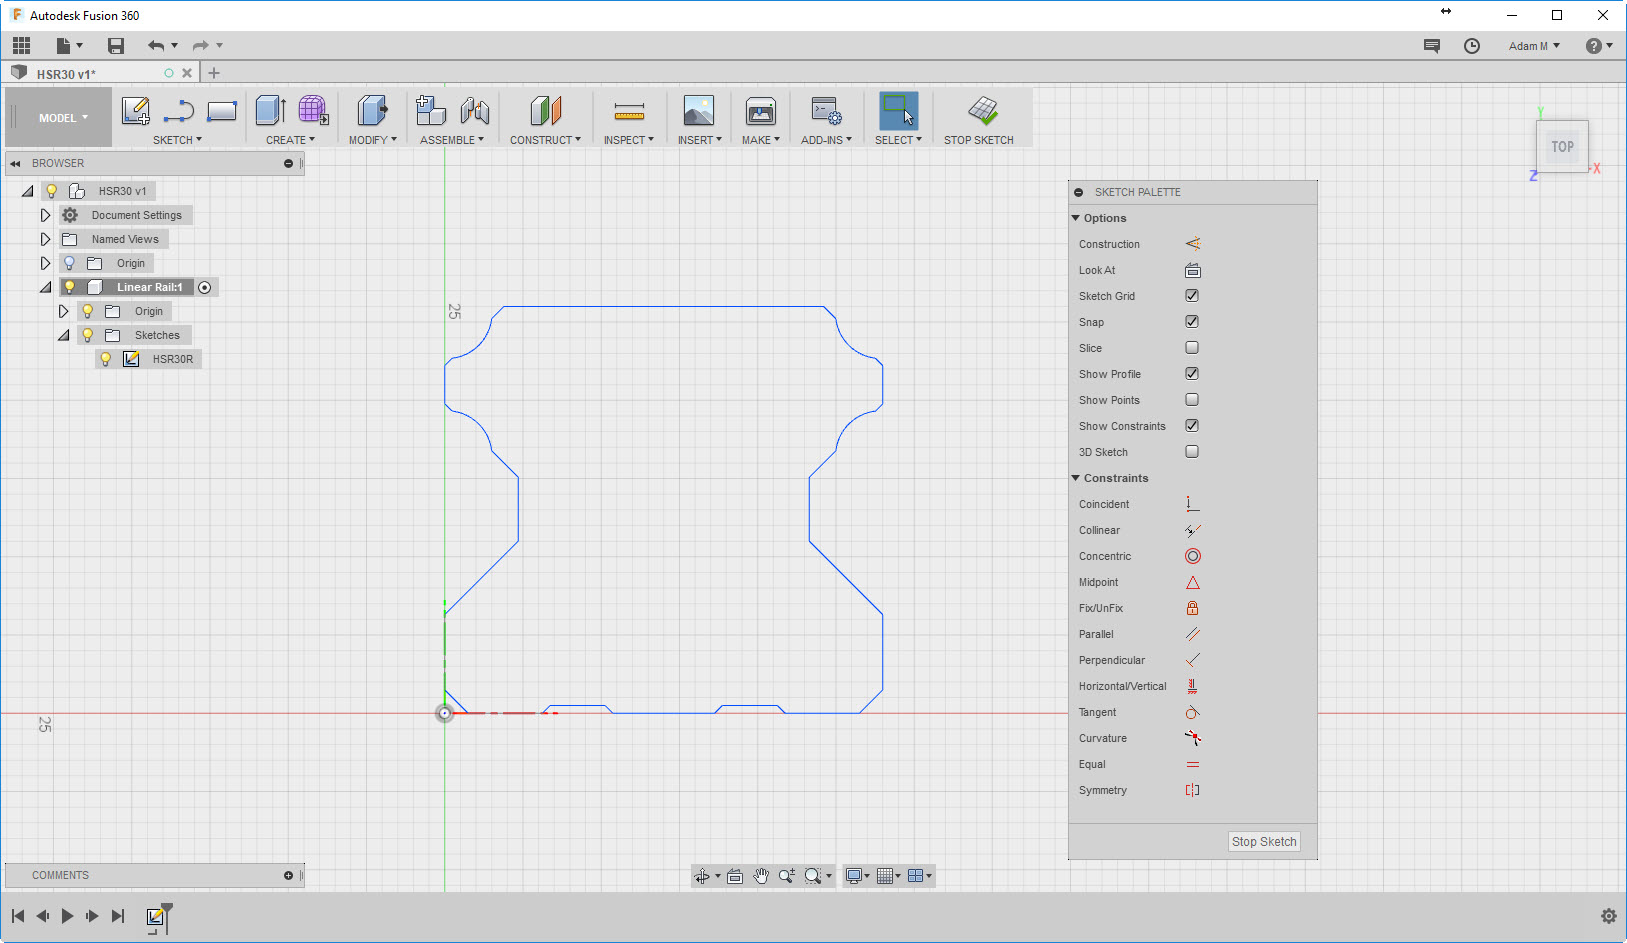Open the CONSTRUCT menu
This screenshot has height=943, width=1627.
[545, 140]
